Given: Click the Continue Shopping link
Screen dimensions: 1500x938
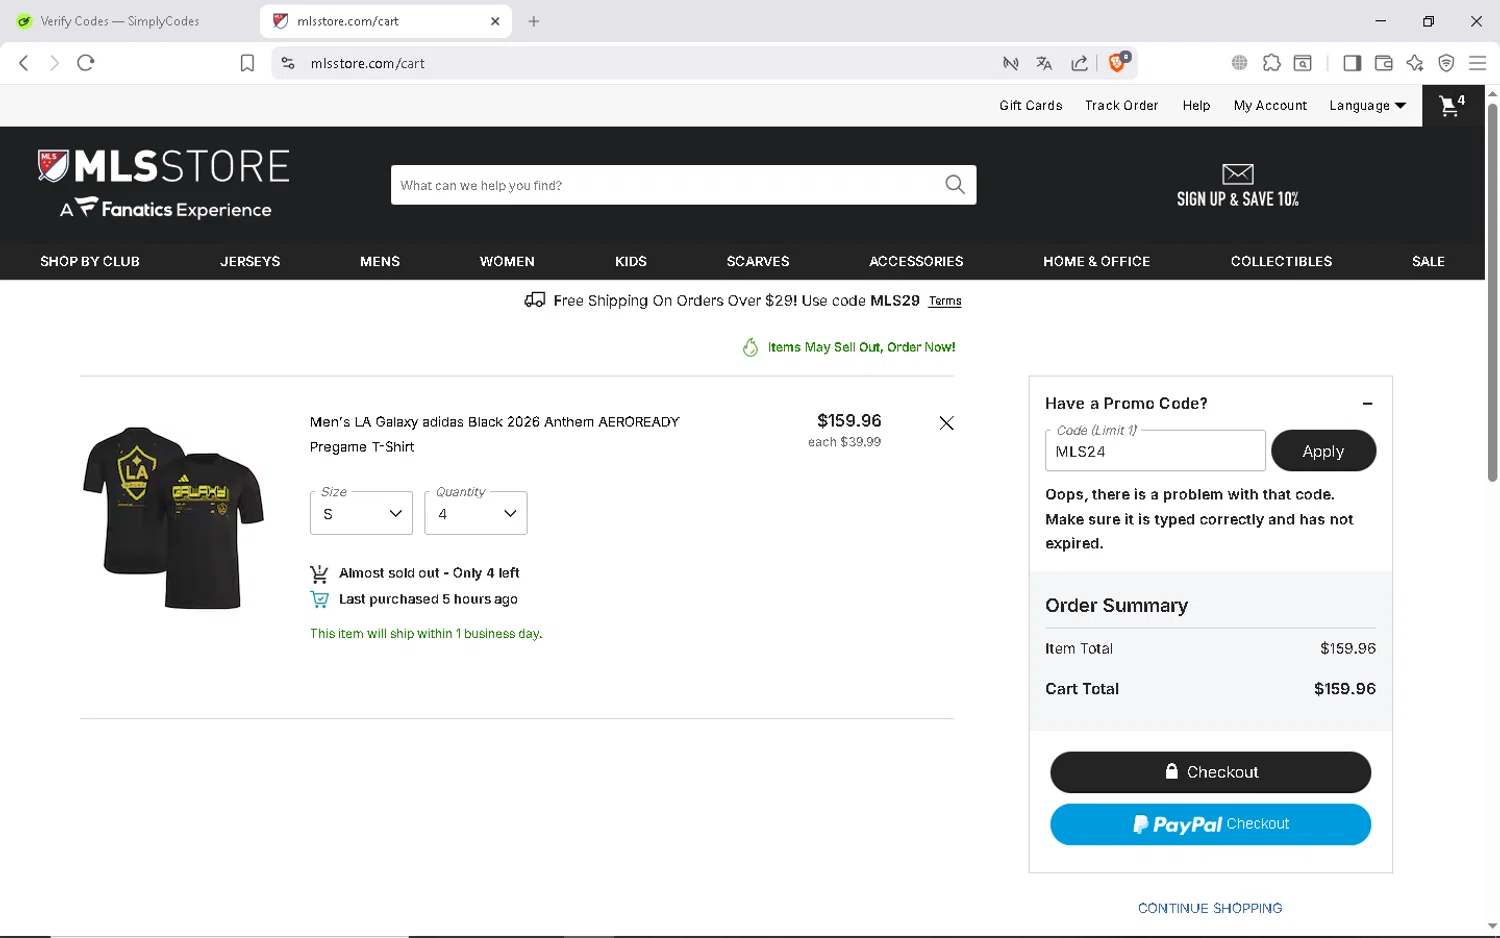Looking at the screenshot, I should (1210, 908).
